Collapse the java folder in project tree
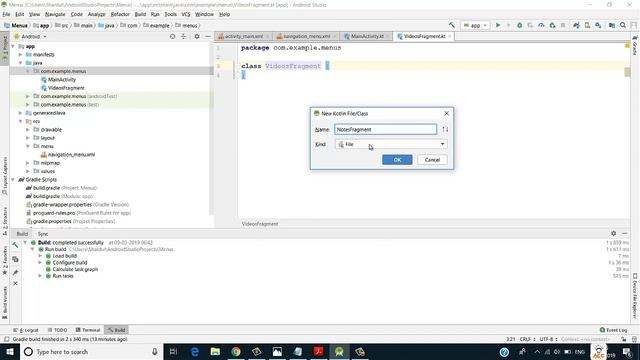The width and height of the screenshot is (640, 360). (x=20, y=63)
